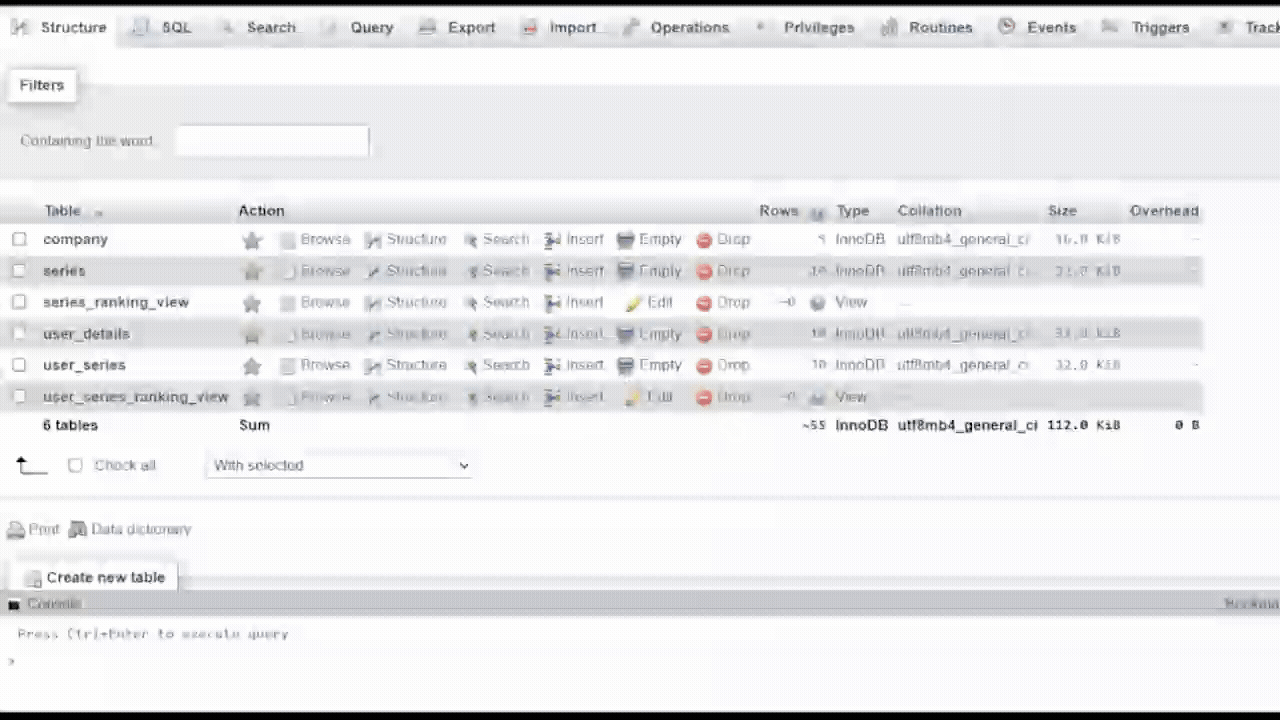Click the Create new table button
The height and width of the screenshot is (720, 1280).
pyautogui.click(x=95, y=577)
